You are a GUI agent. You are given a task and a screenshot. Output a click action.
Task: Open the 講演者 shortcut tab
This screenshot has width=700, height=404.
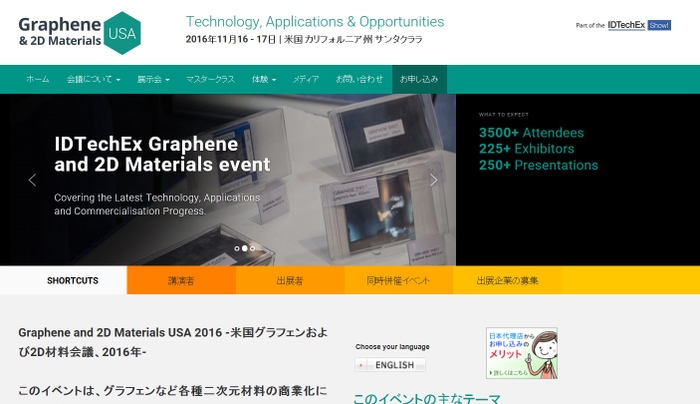(x=181, y=280)
